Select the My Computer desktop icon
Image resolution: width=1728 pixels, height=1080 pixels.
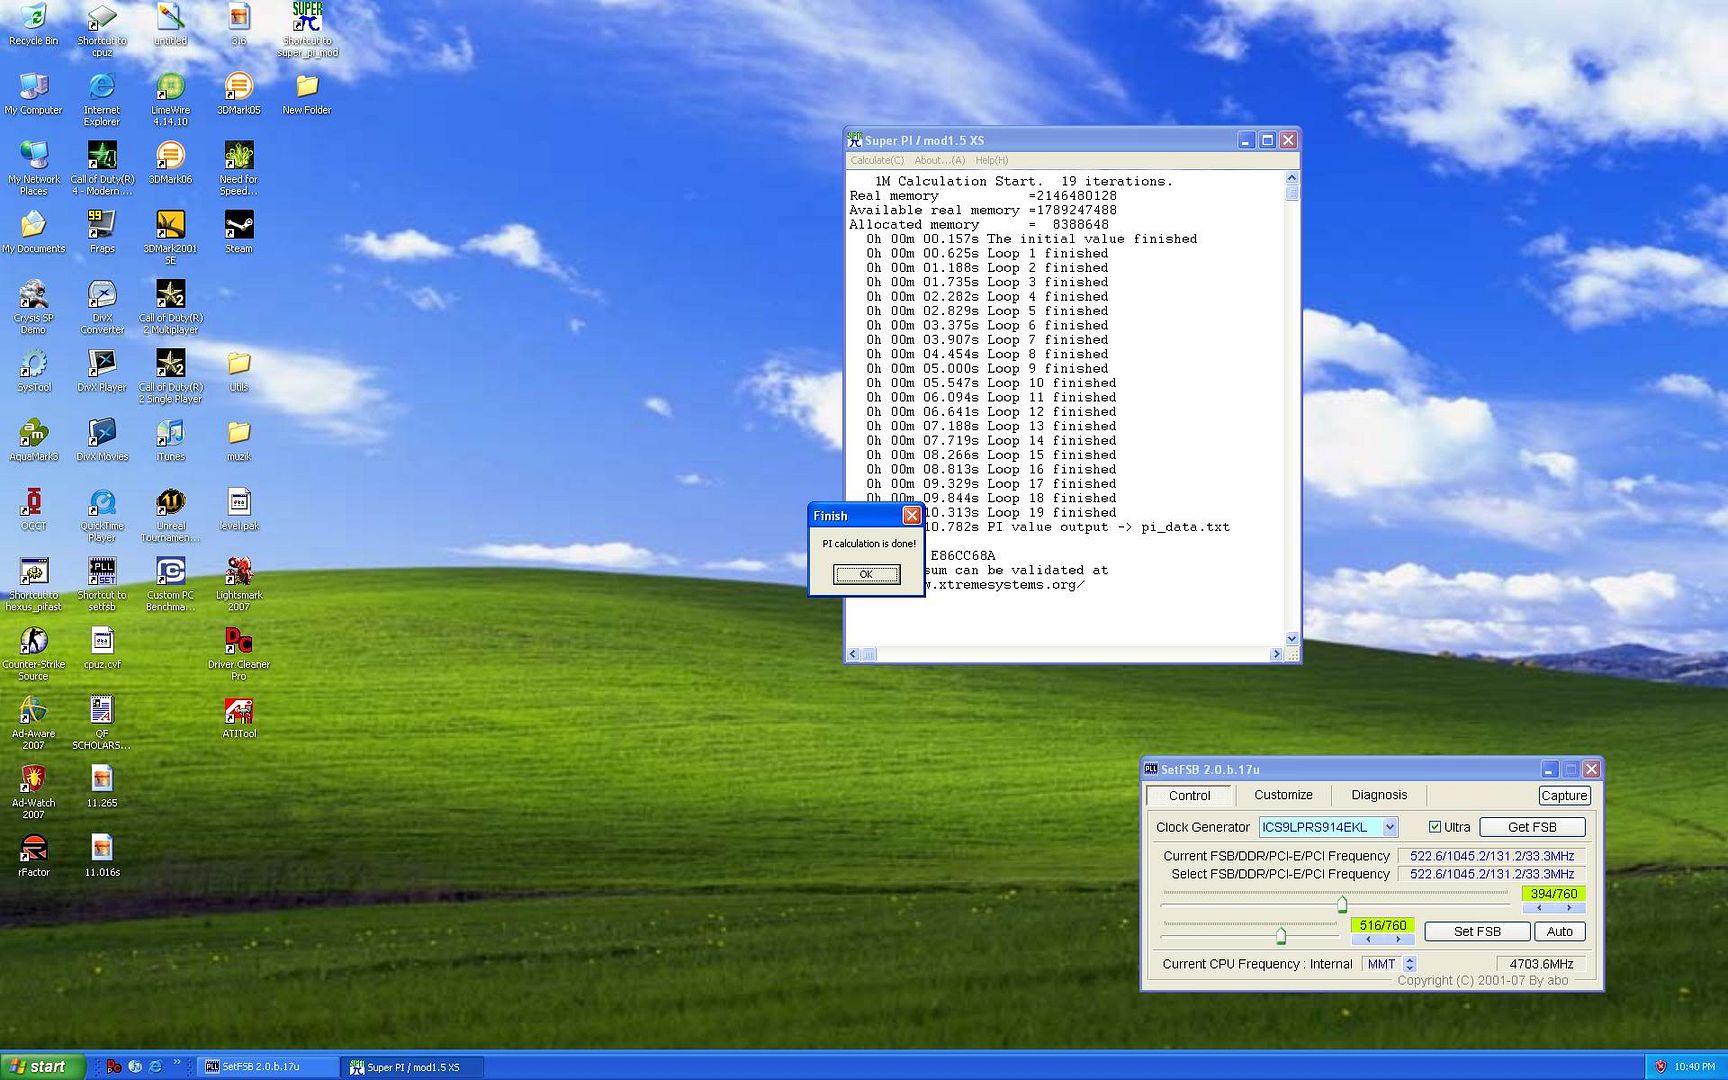[x=33, y=94]
